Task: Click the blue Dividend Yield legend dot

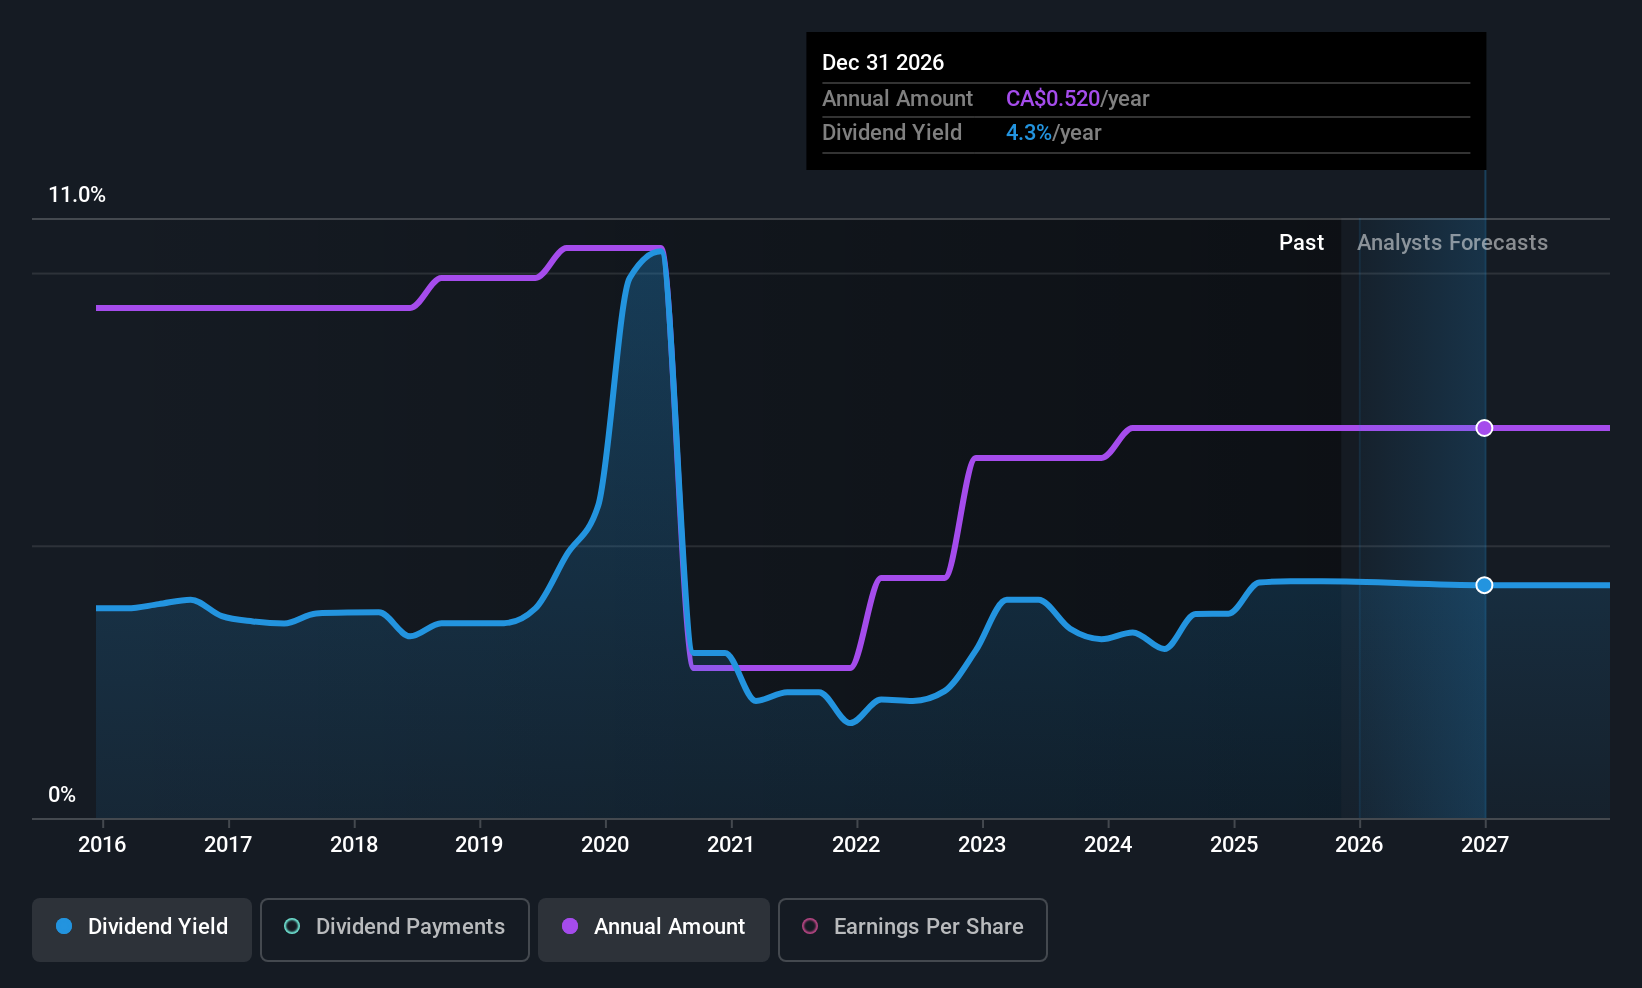Action: [64, 927]
